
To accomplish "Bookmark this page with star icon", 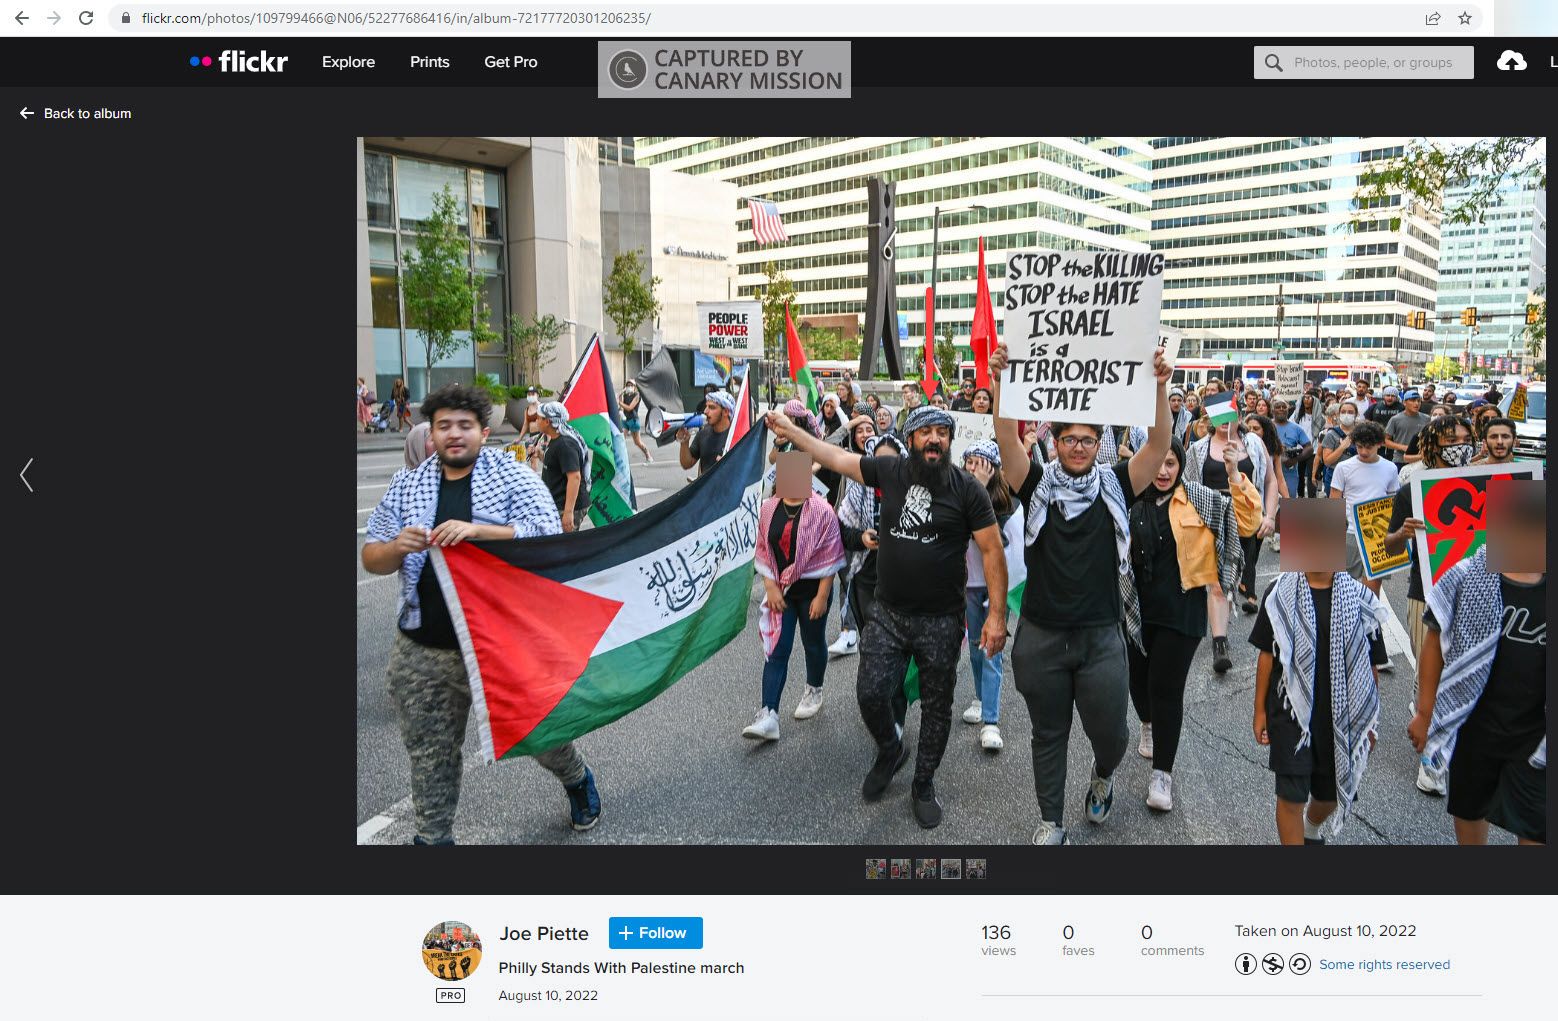I will coord(1465,18).
